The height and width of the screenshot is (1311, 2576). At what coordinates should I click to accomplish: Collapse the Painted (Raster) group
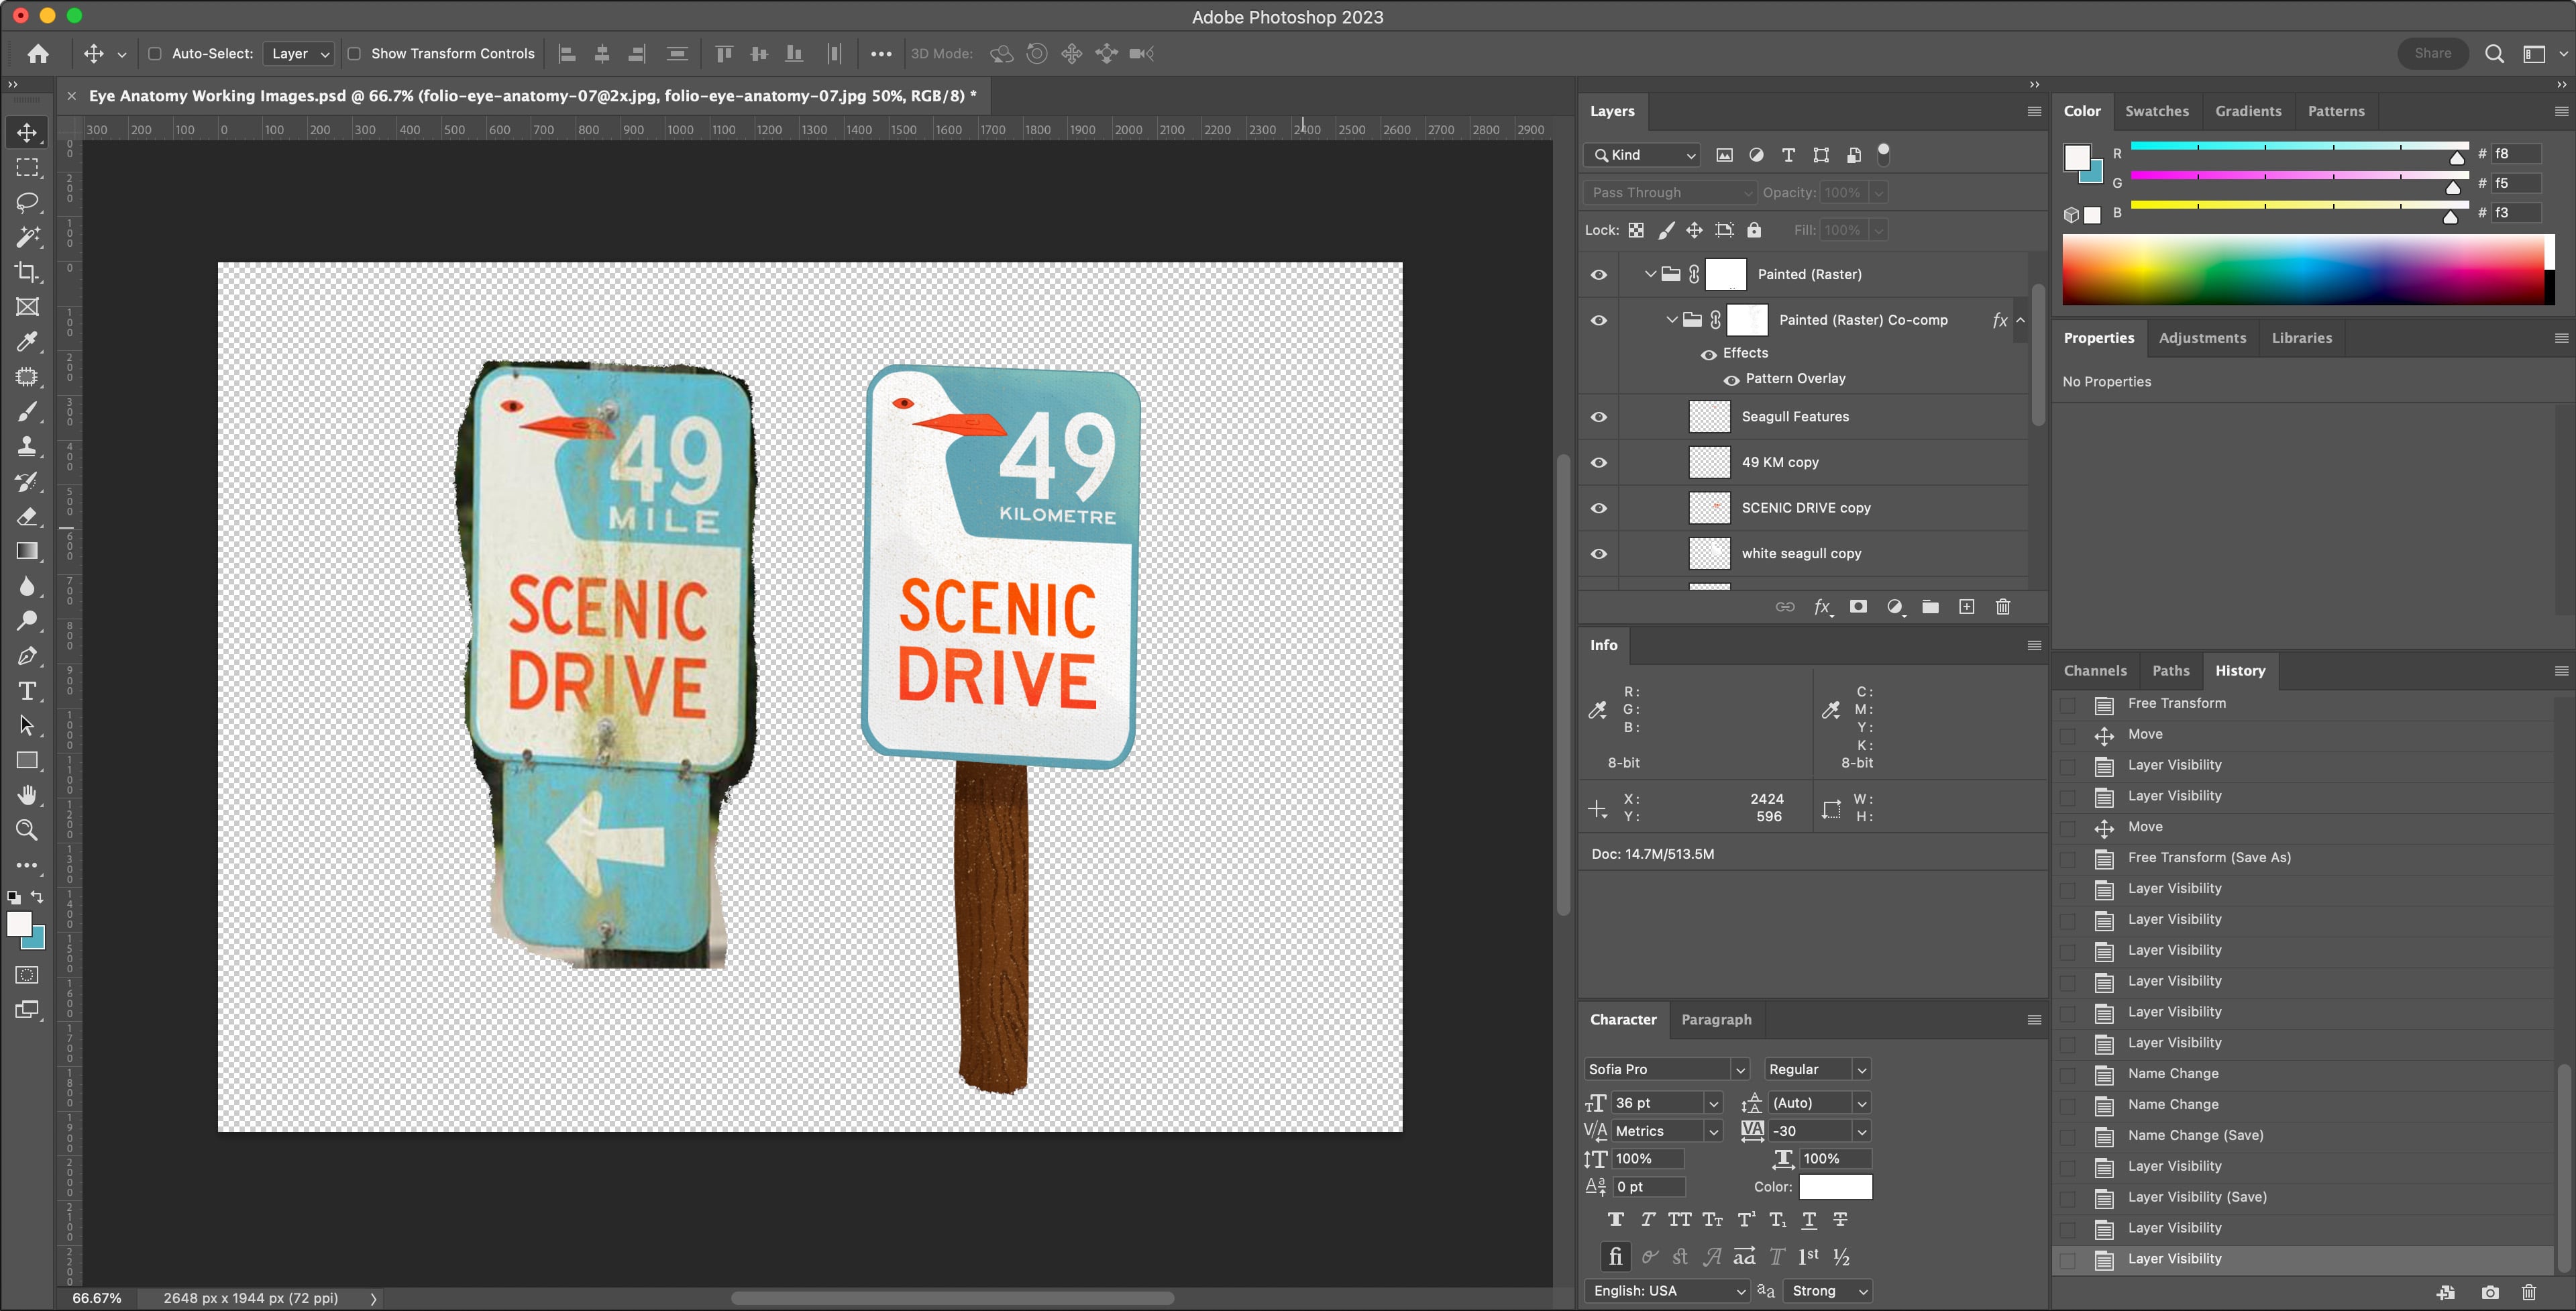[x=1650, y=274]
